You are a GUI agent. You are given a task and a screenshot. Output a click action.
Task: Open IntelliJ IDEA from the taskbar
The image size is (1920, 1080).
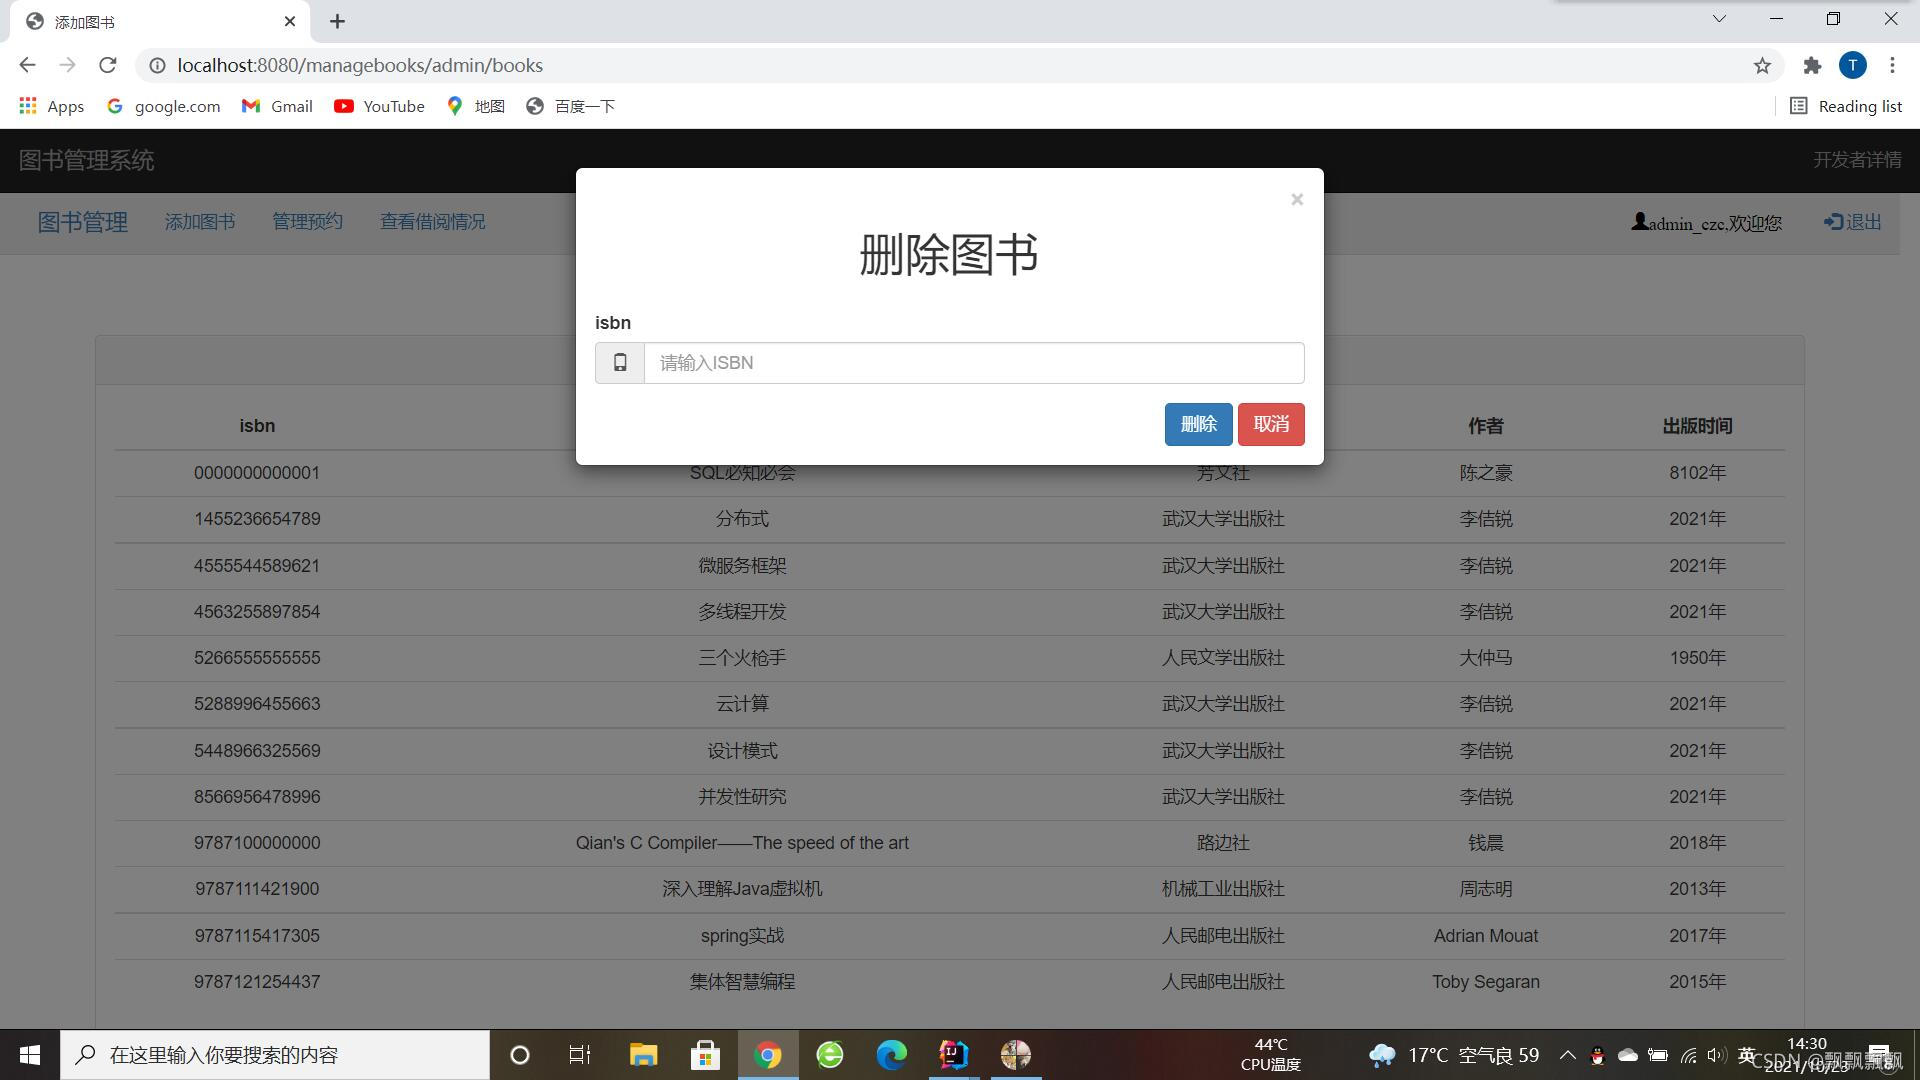953,1054
